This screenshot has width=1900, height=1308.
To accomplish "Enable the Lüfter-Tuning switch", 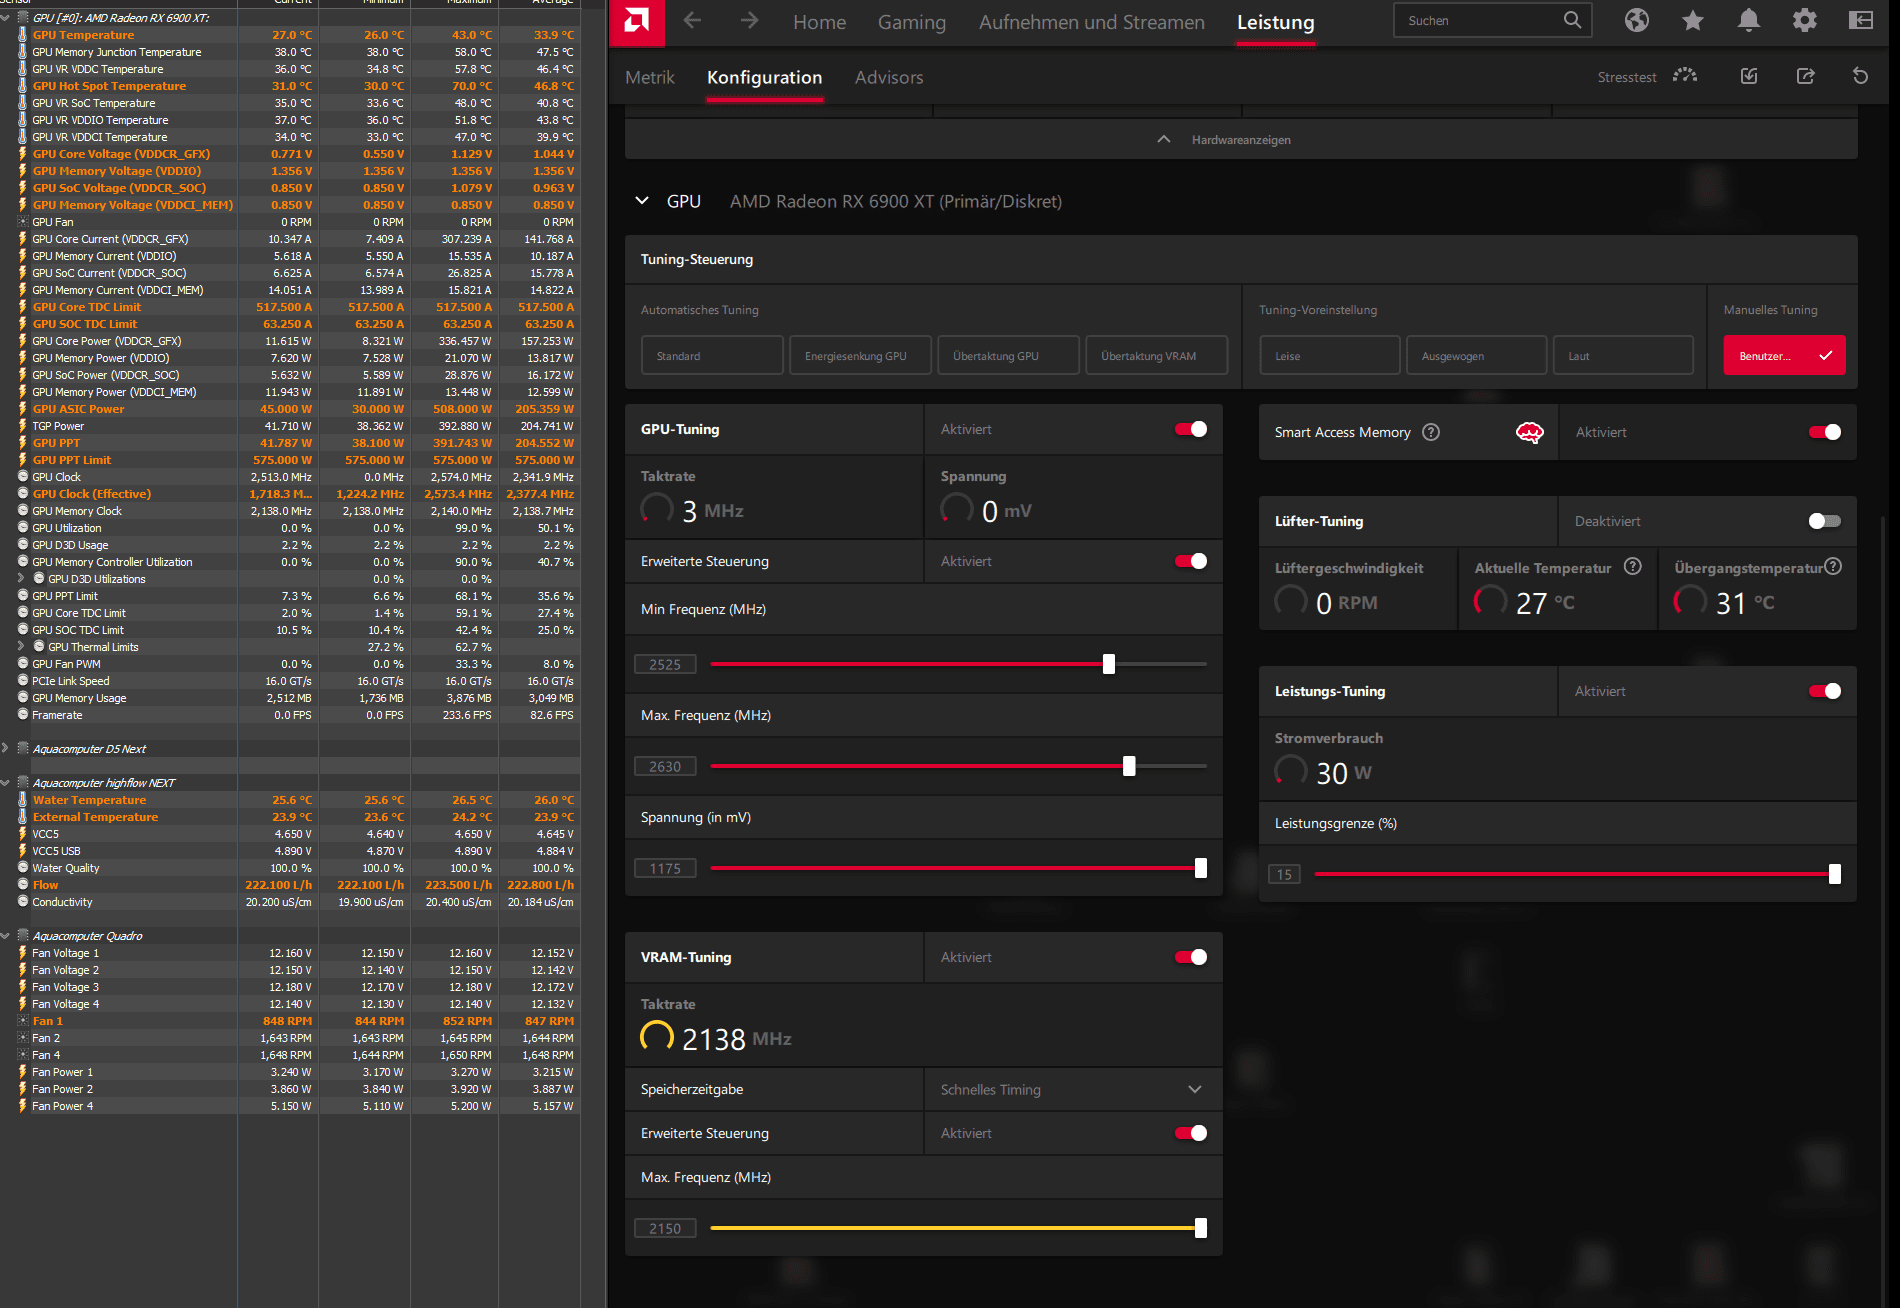I will (1825, 521).
